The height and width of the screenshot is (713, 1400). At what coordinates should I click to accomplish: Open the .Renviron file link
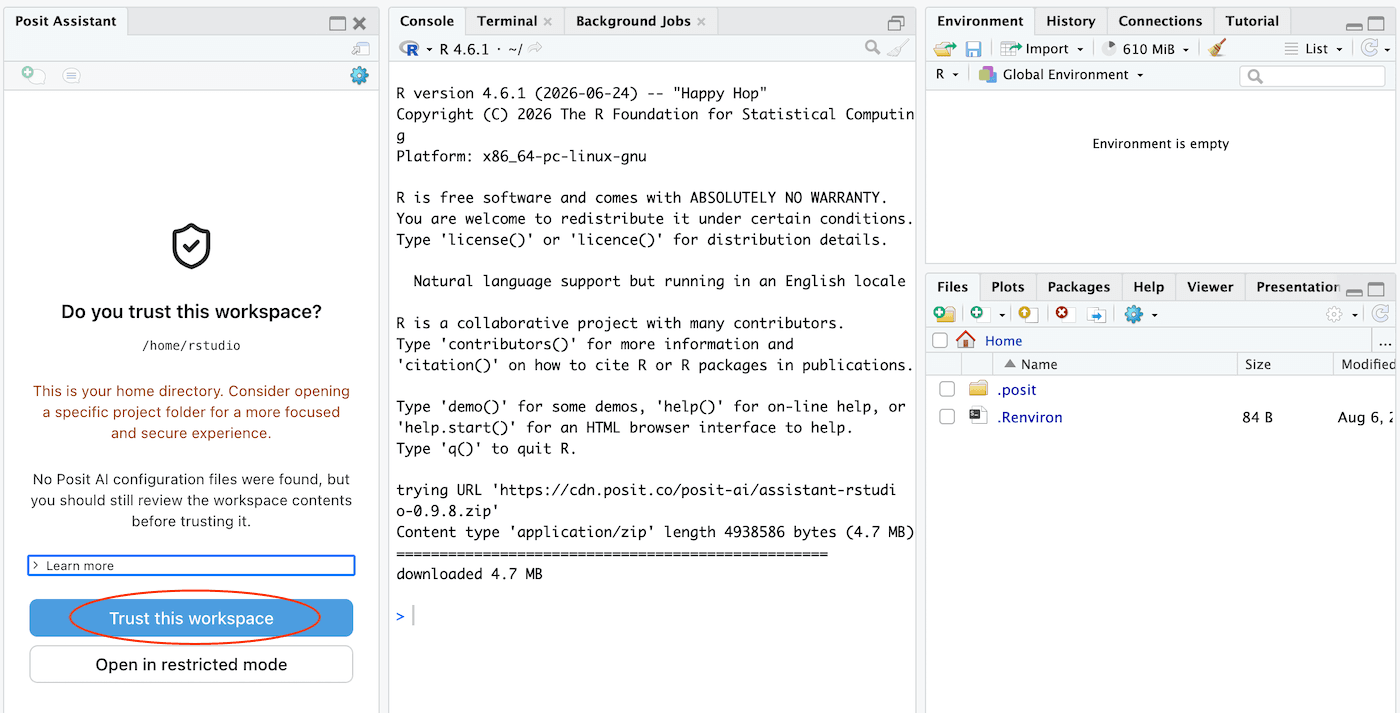(1030, 417)
